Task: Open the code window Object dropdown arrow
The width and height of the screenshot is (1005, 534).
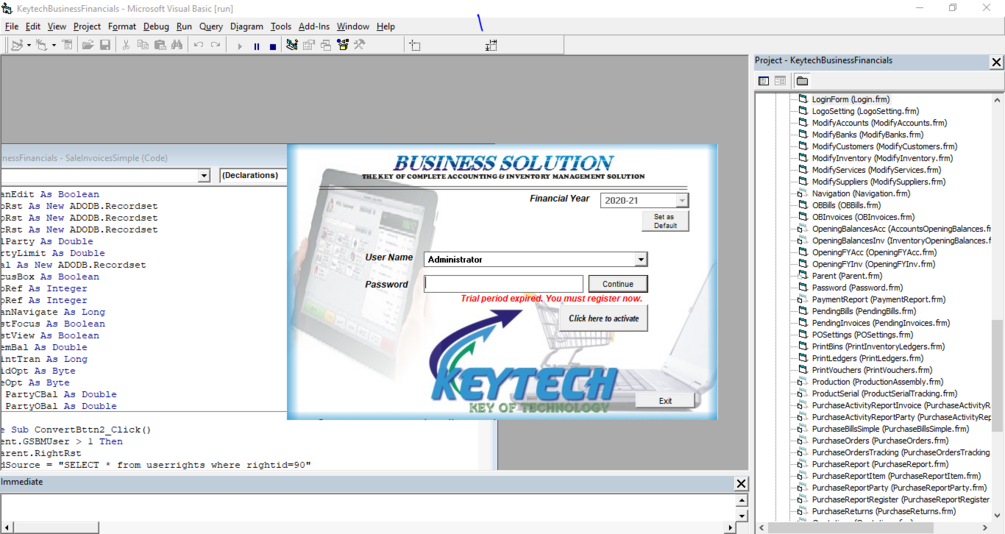Action: click(x=204, y=176)
